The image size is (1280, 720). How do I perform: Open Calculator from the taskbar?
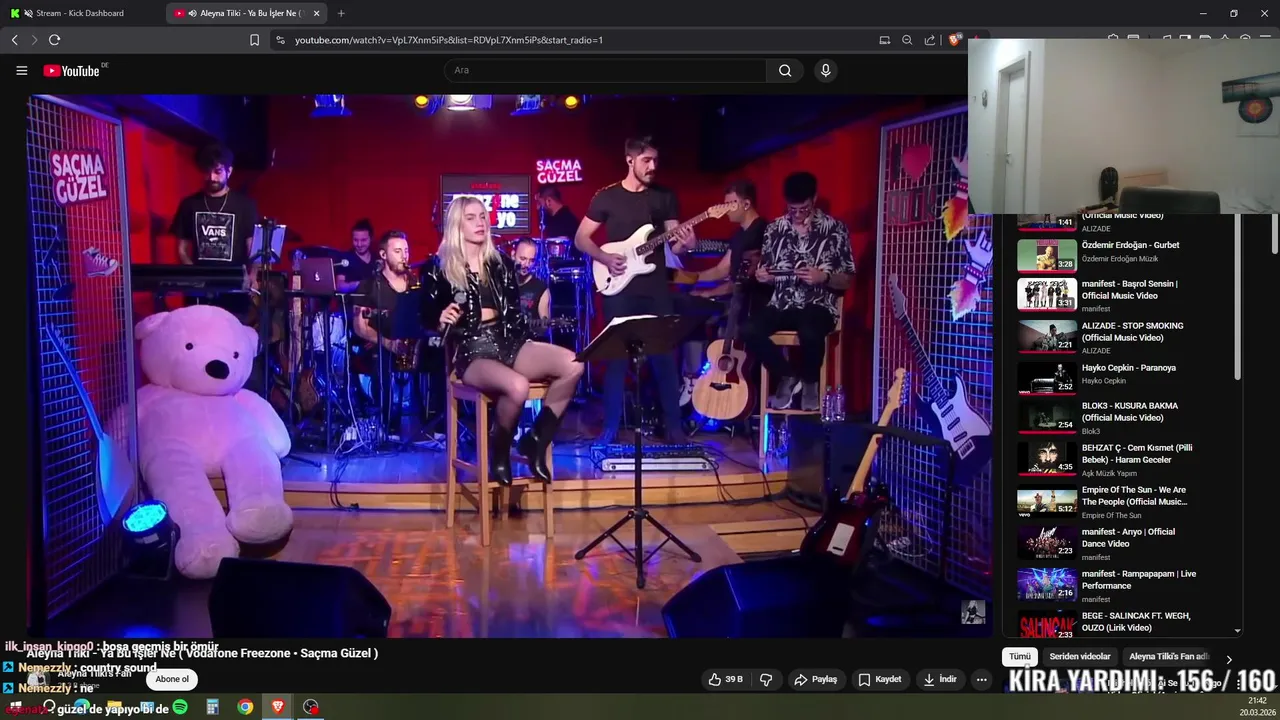(212, 707)
